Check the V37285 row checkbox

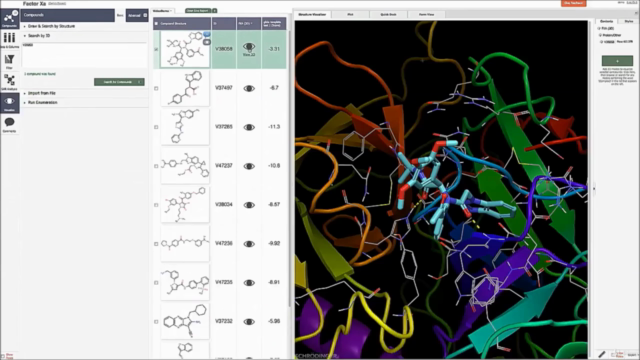point(156,127)
